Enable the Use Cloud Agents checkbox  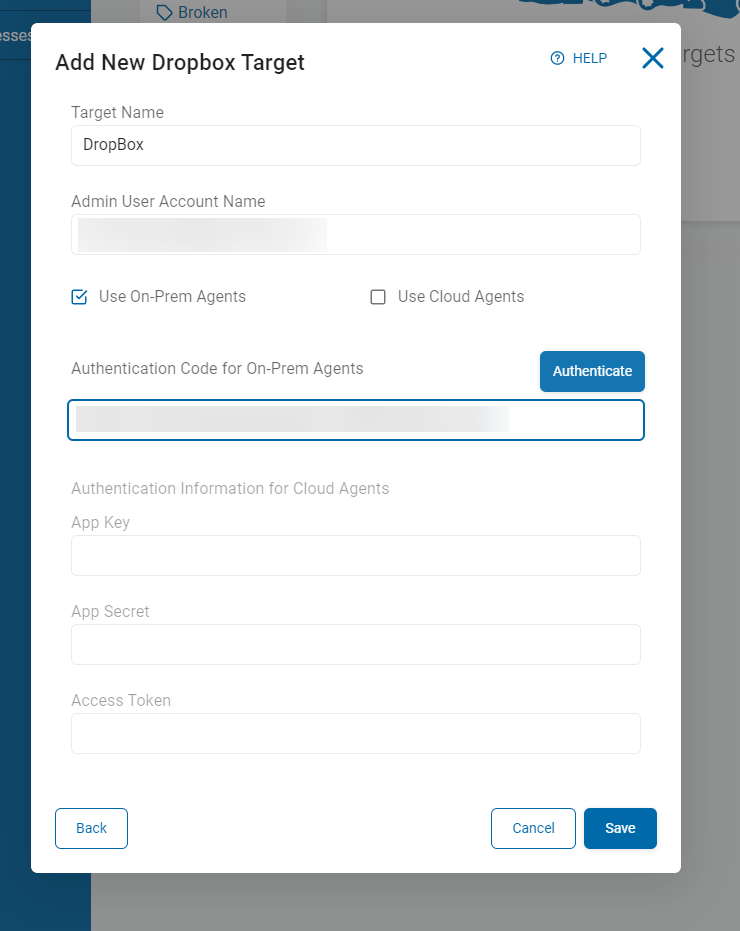pyautogui.click(x=378, y=297)
